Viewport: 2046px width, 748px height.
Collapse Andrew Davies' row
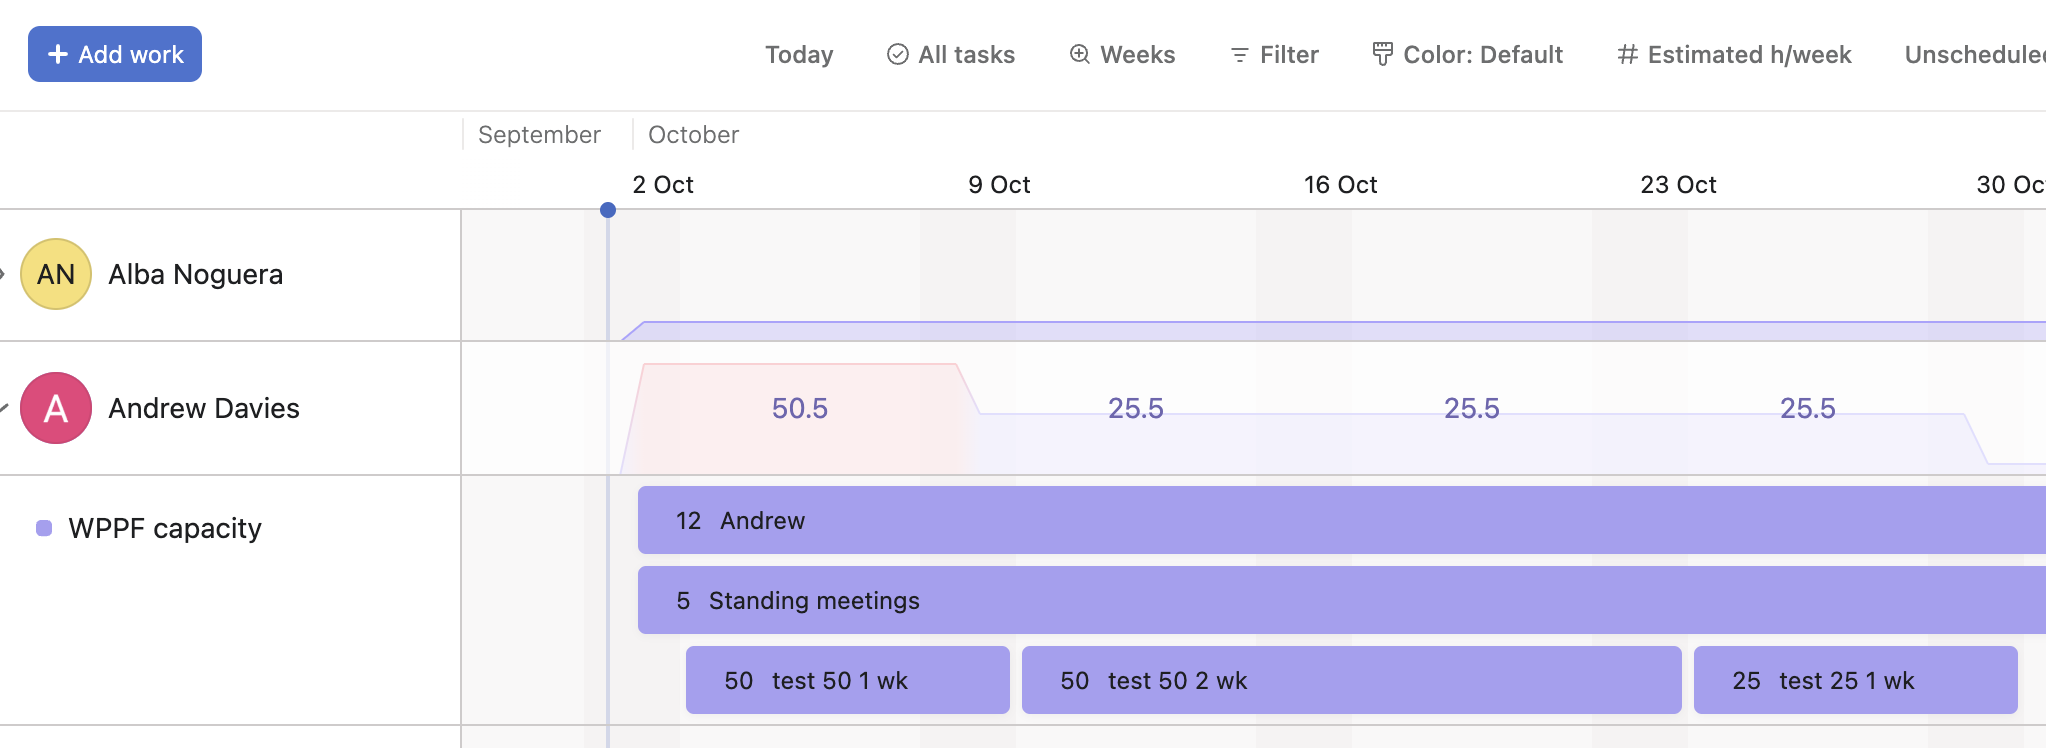tap(3, 408)
